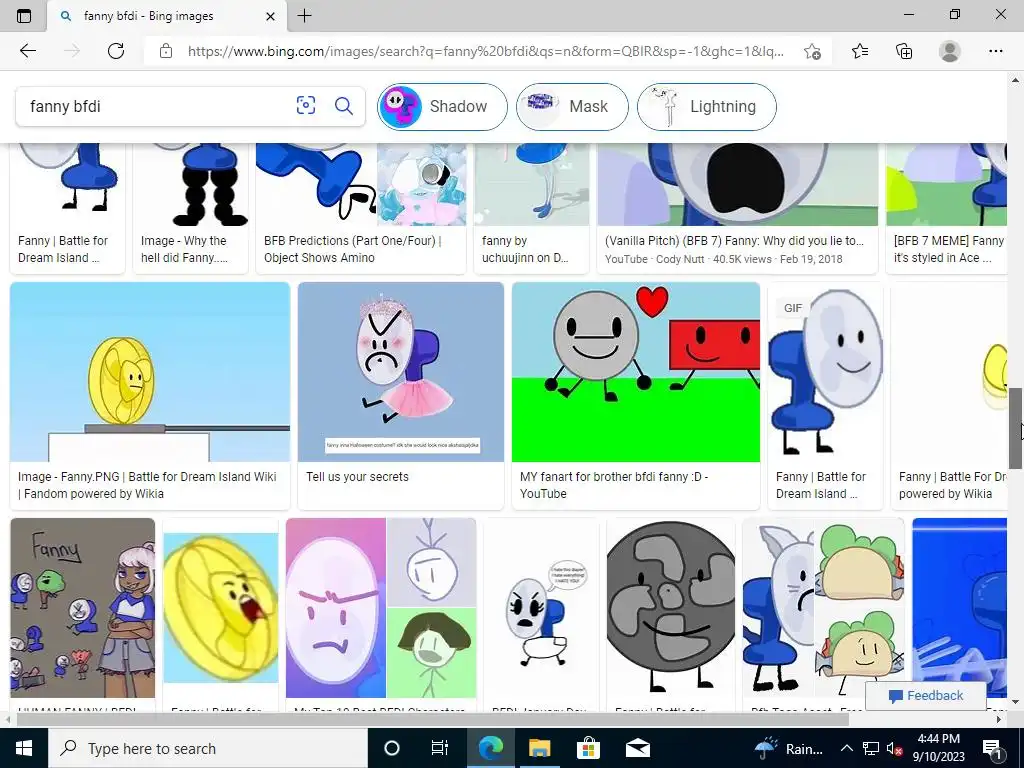This screenshot has width=1024, height=768.
Task: Click the browser Back arrow
Action: click(27, 51)
